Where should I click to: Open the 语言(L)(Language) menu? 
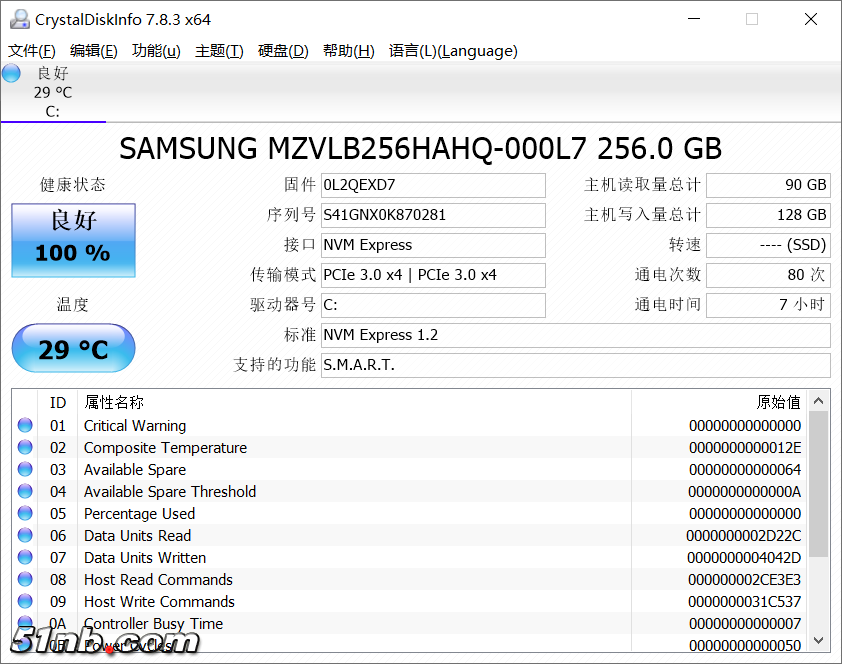pyautogui.click(x=449, y=50)
